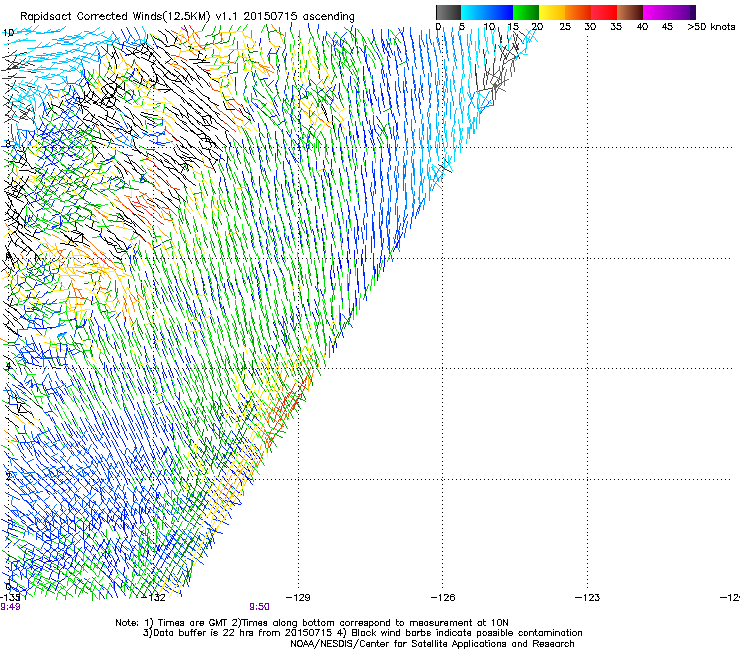This screenshot has width=740, height=650.
Task: Click the orange 25–30 knots legend segment
Action: click(x=578, y=12)
